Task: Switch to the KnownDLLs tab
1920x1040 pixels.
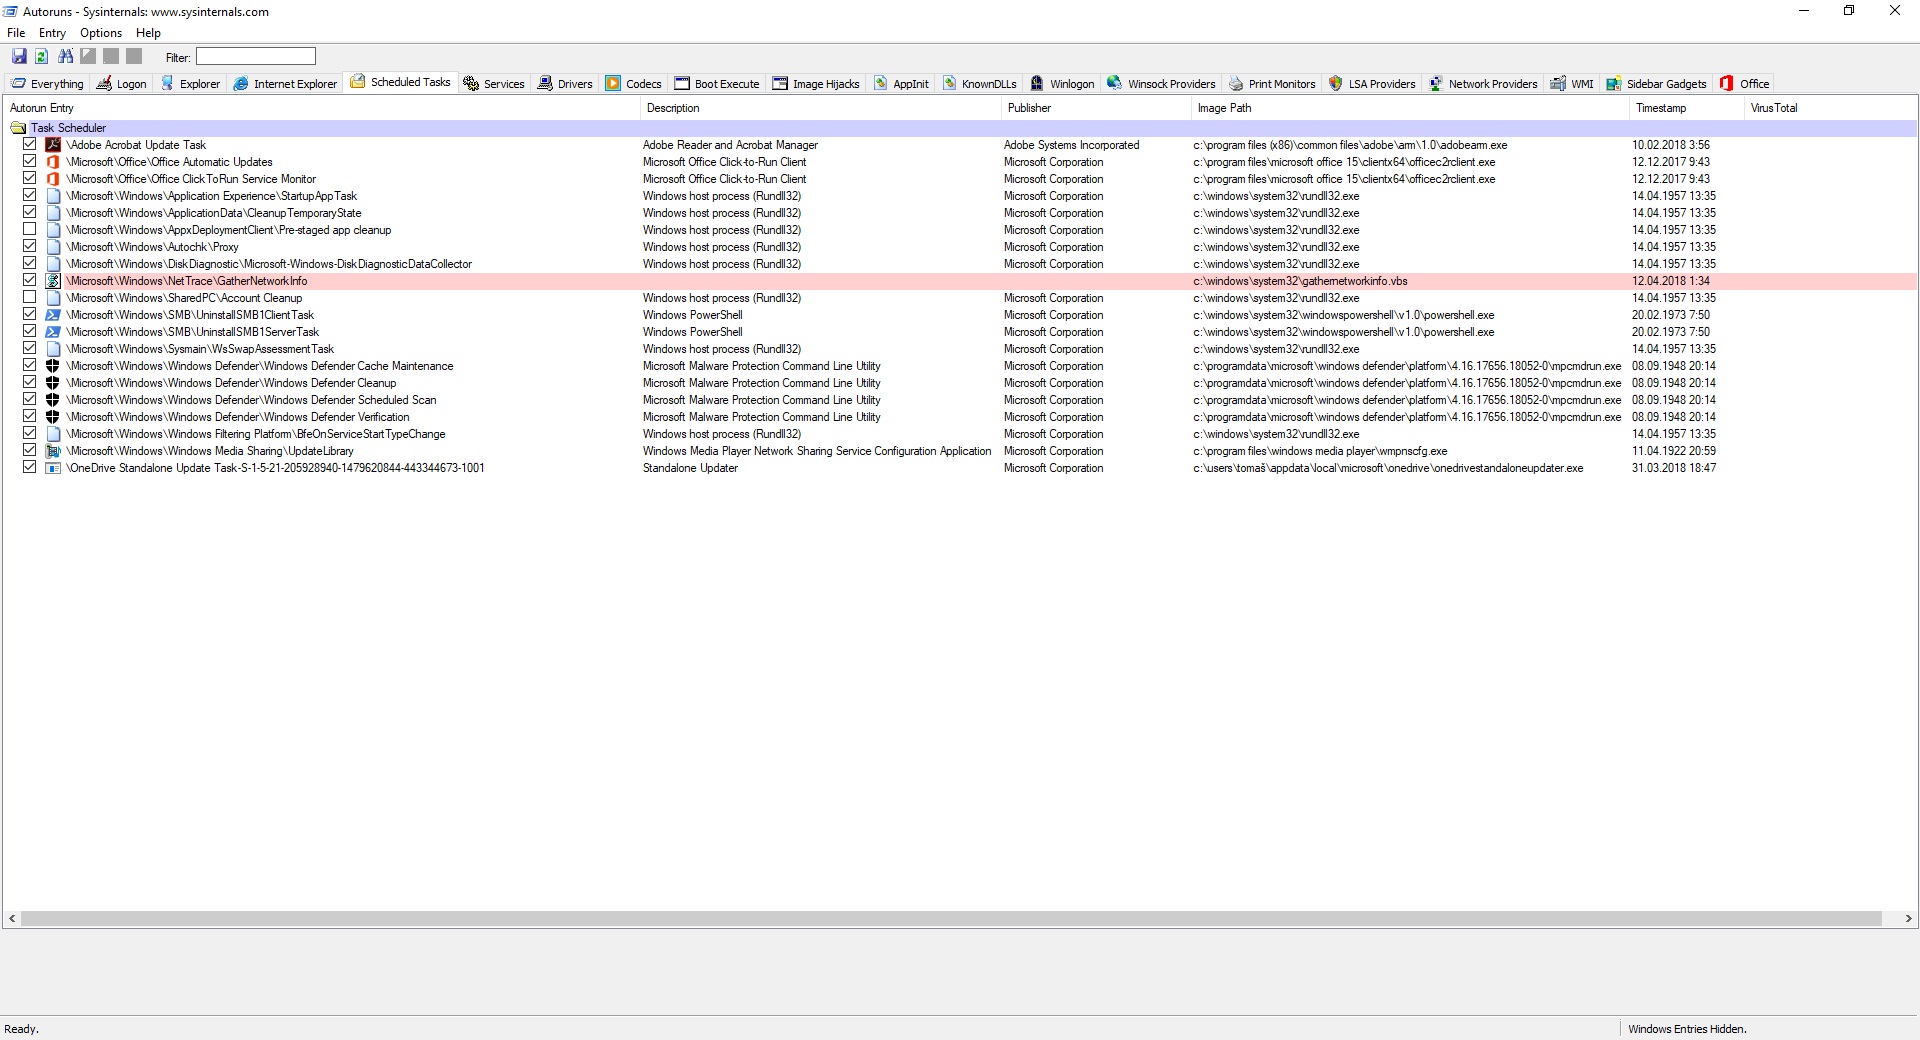Action: [979, 84]
